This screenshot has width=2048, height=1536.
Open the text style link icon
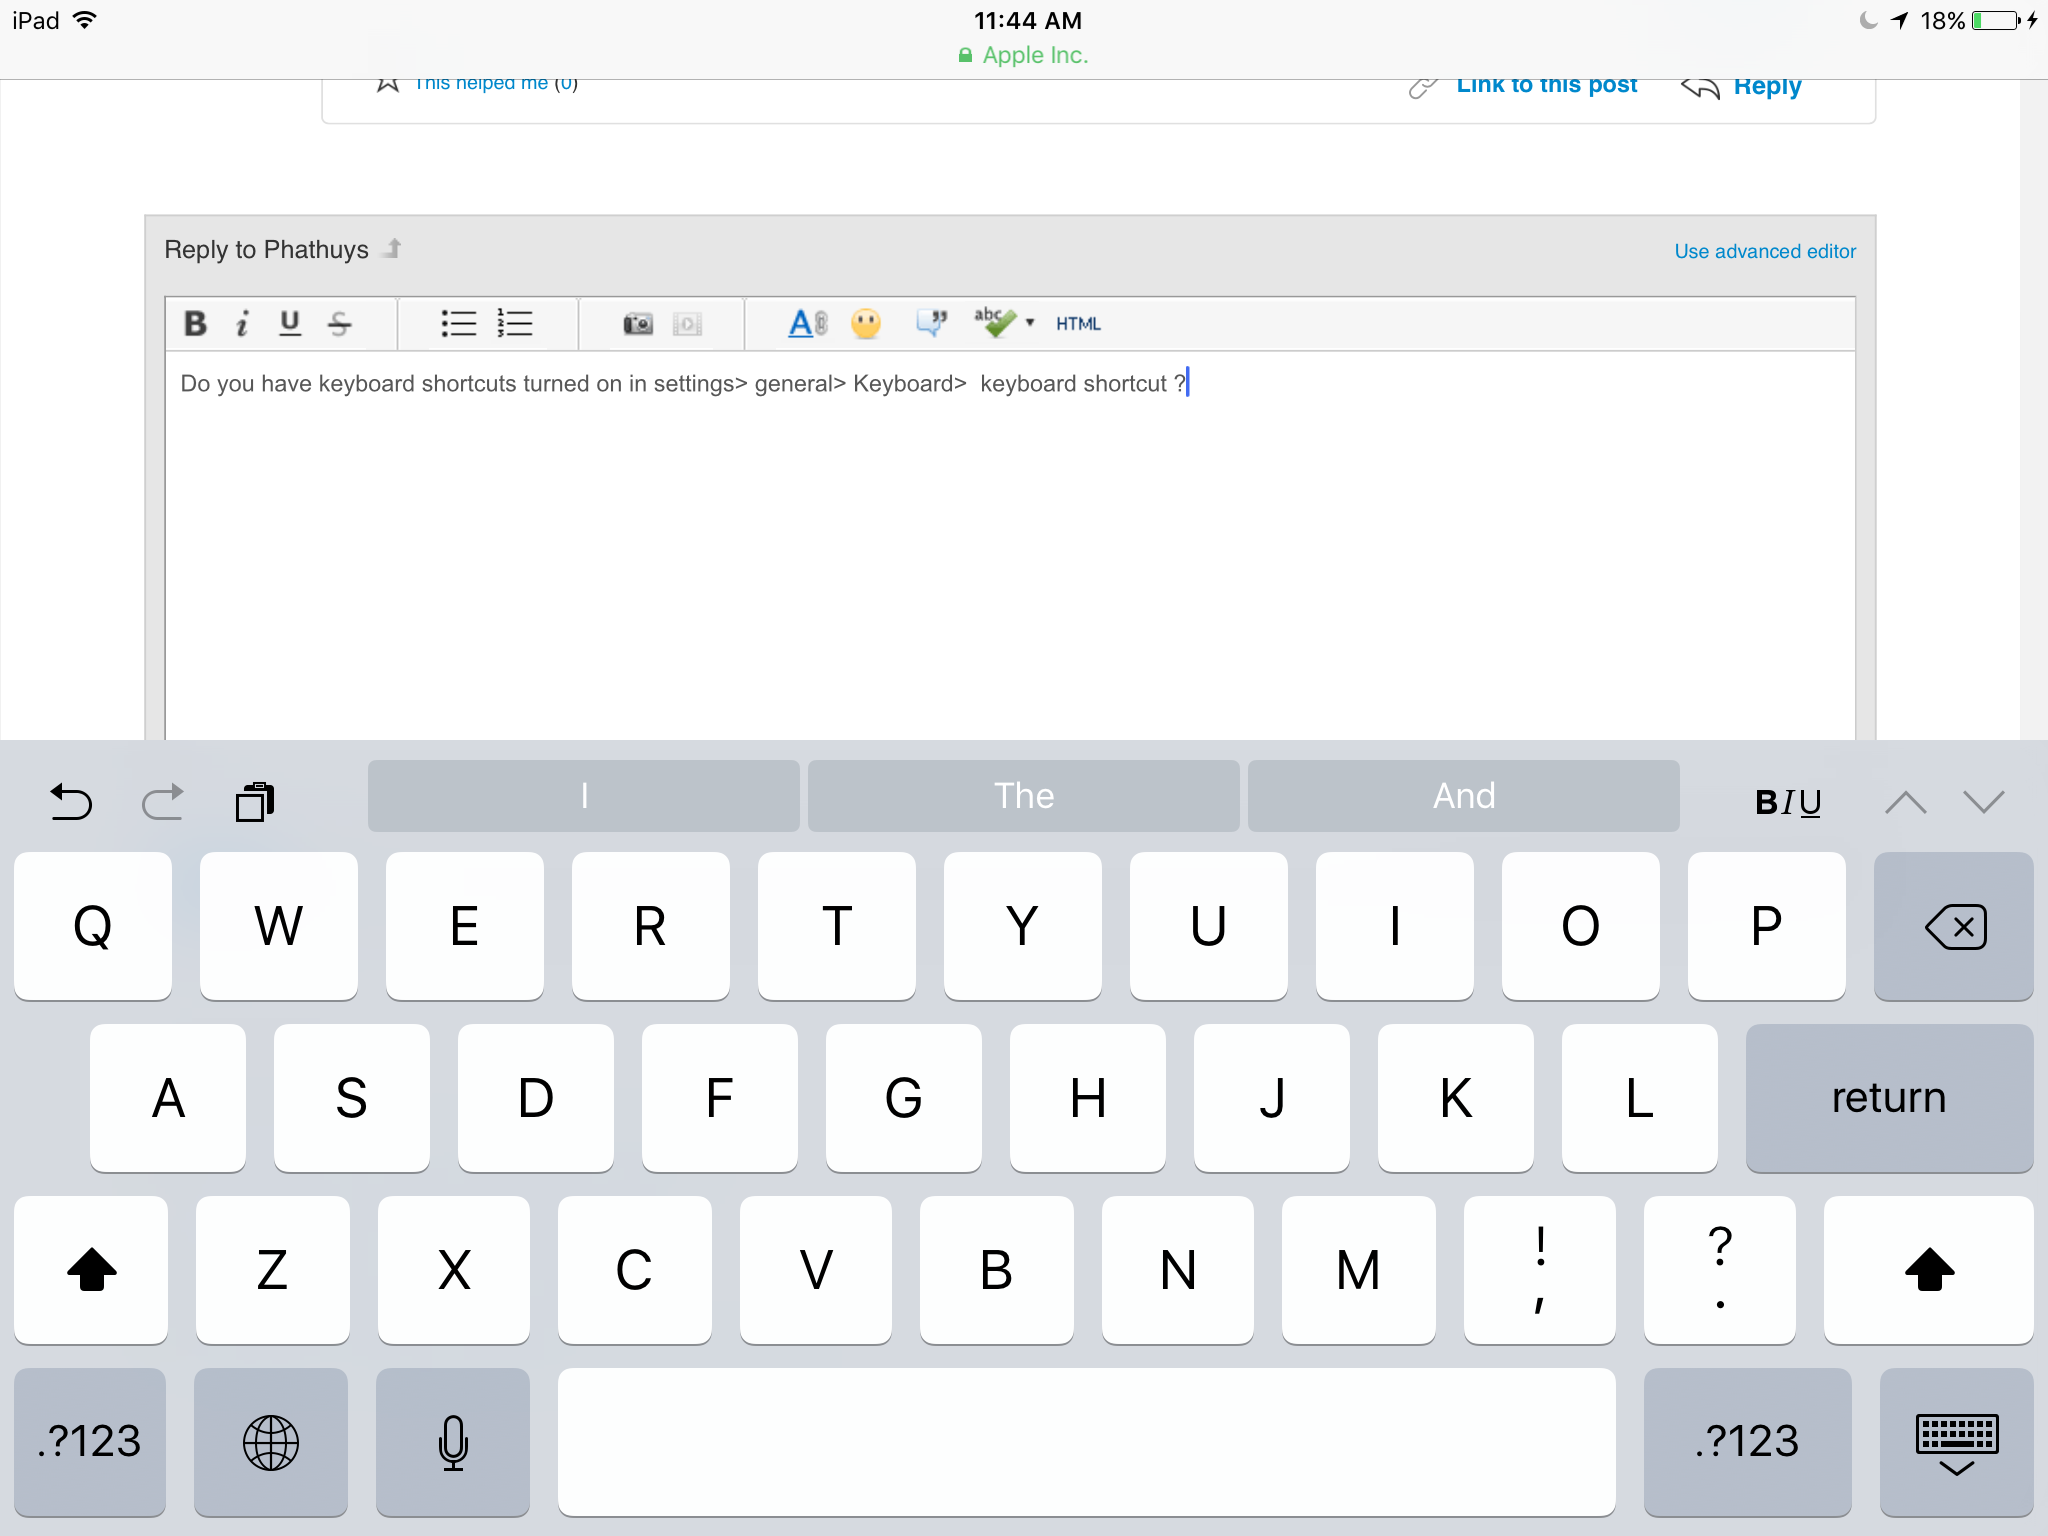pos(808,323)
